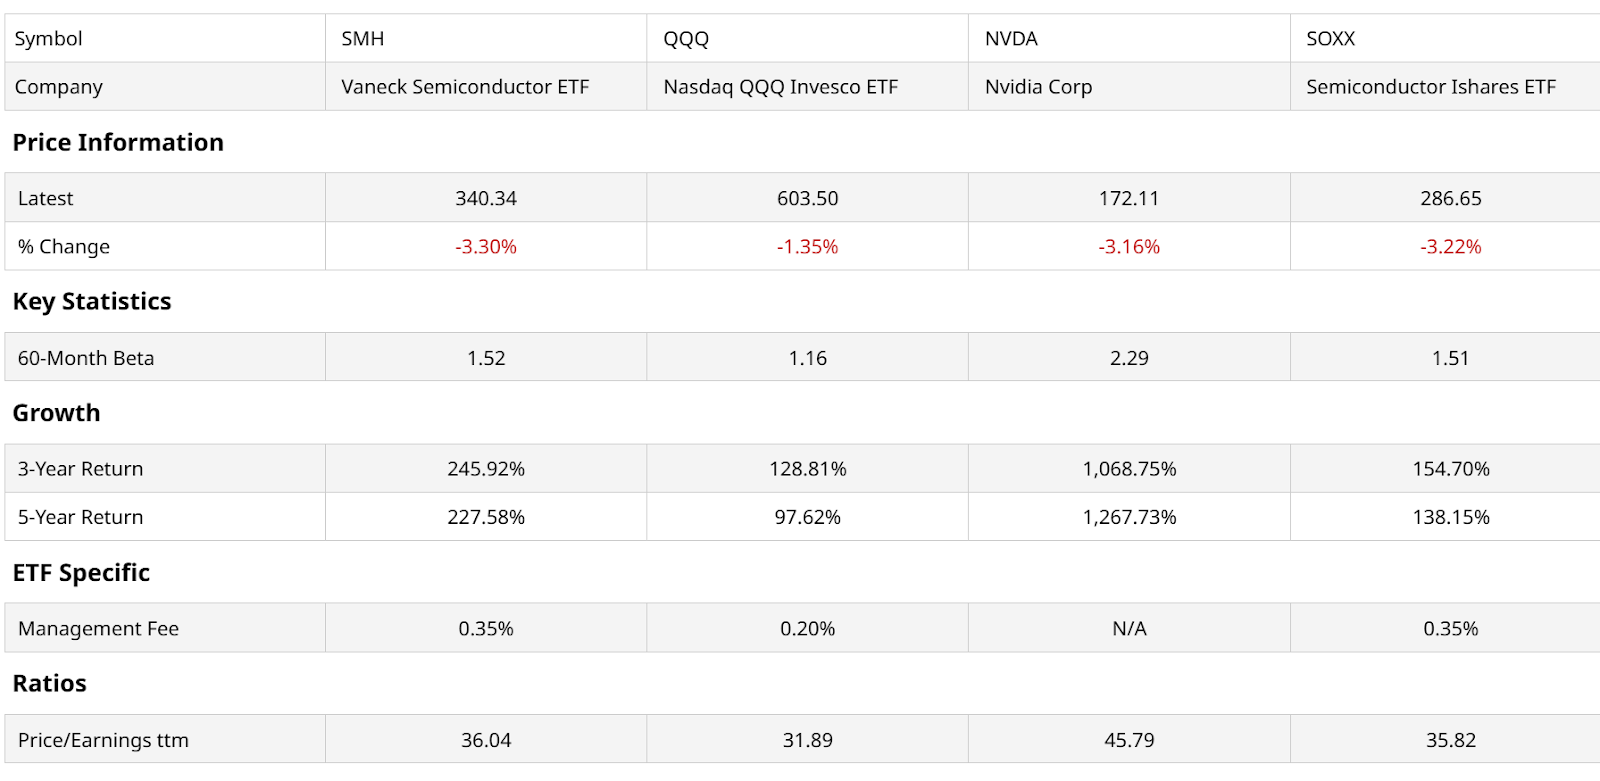Click the Key Statistics section heading
The image size is (1600, 781).
(92, 302)
